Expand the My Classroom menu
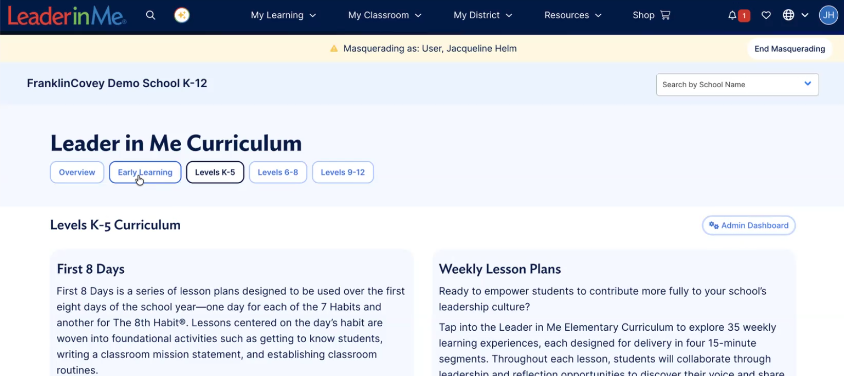This screenshot has height=376, width=844. (385, 15)
